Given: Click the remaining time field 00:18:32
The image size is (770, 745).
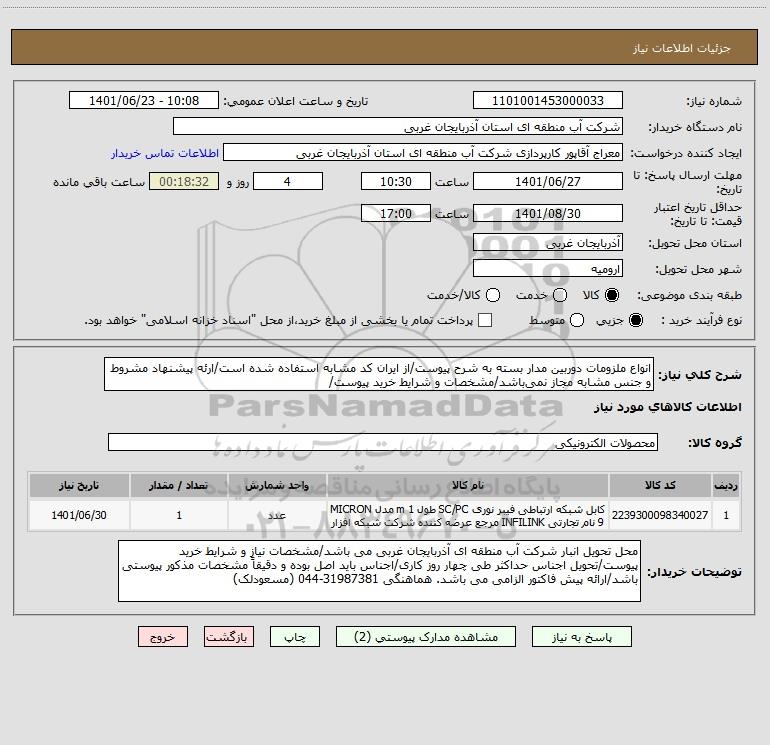Looking at the screenshot, I should pos(184,182).
